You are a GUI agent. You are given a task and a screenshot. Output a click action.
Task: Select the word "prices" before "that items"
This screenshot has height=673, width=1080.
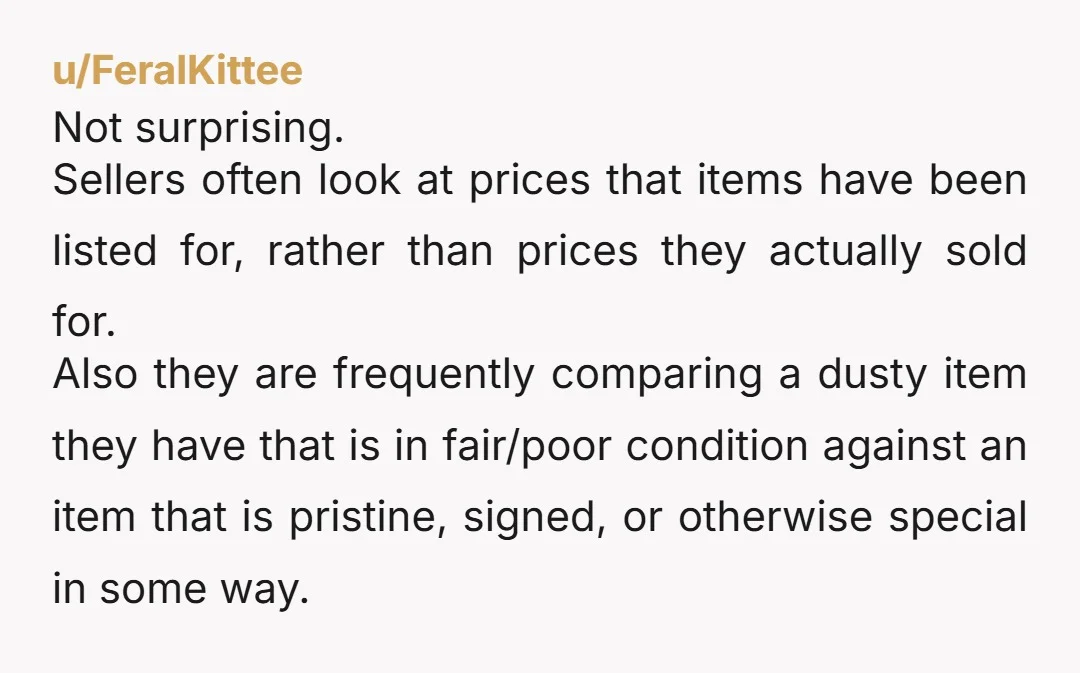click(x=529, y=182)
